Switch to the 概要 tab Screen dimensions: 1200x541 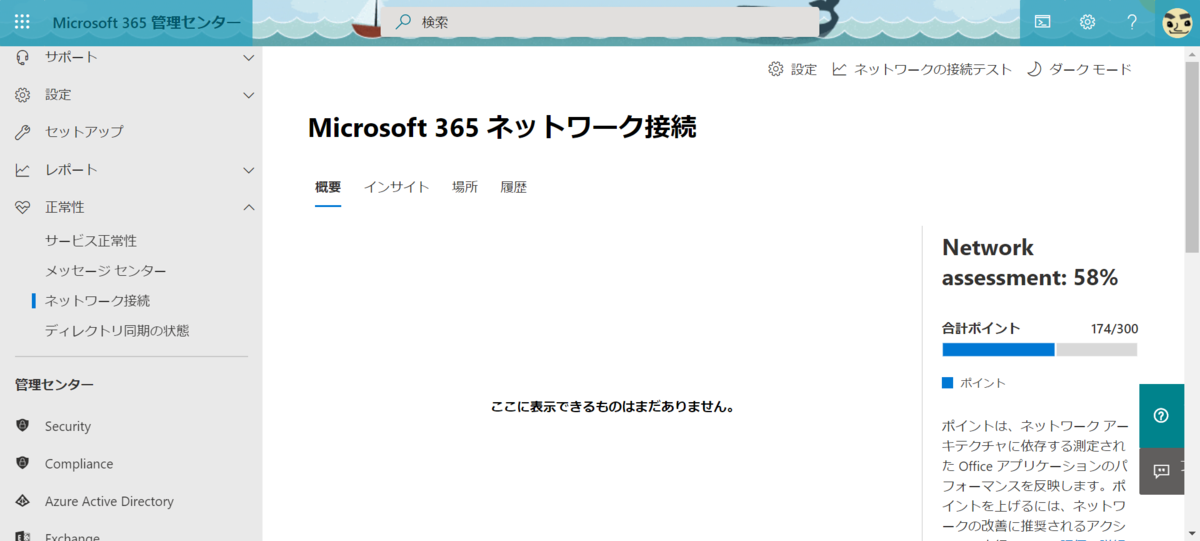[328, 187]
